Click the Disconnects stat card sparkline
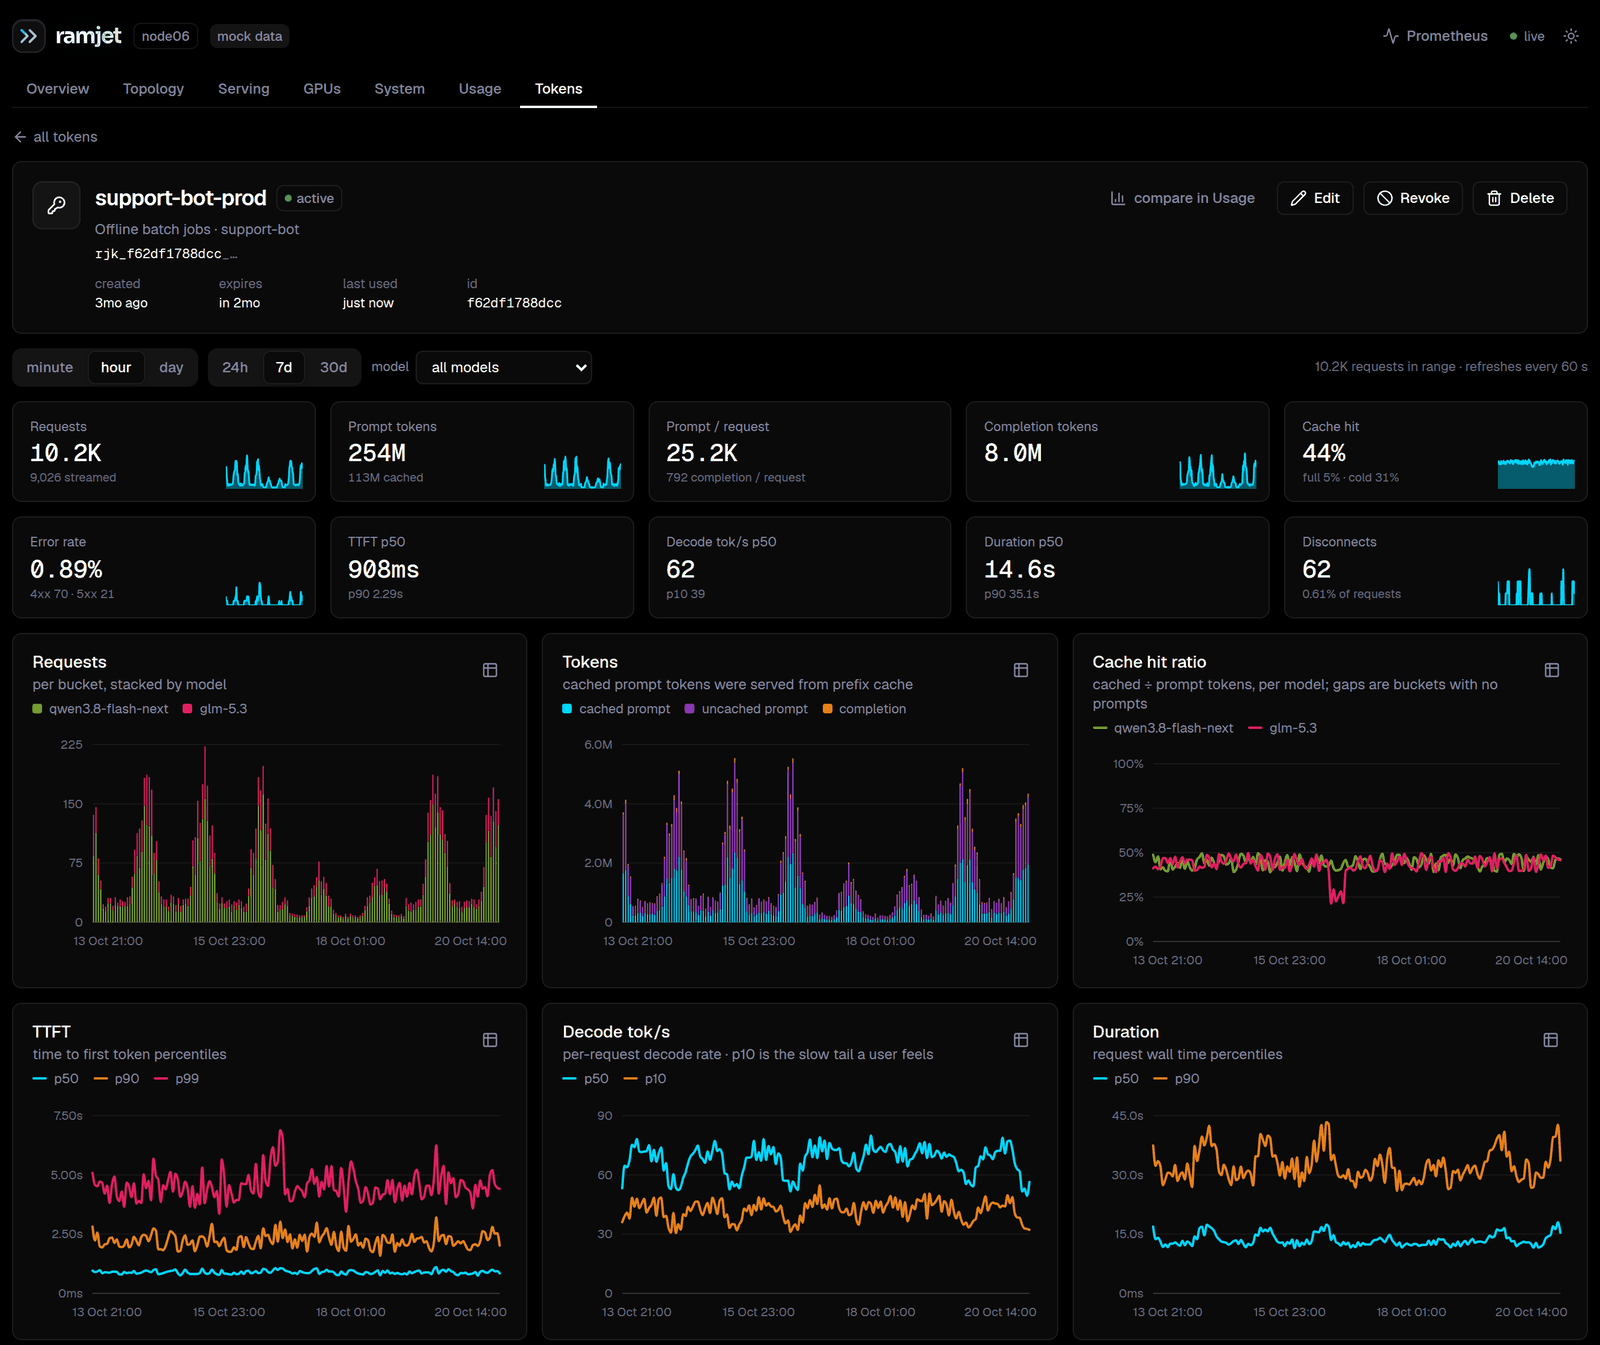 (1536, 585)
